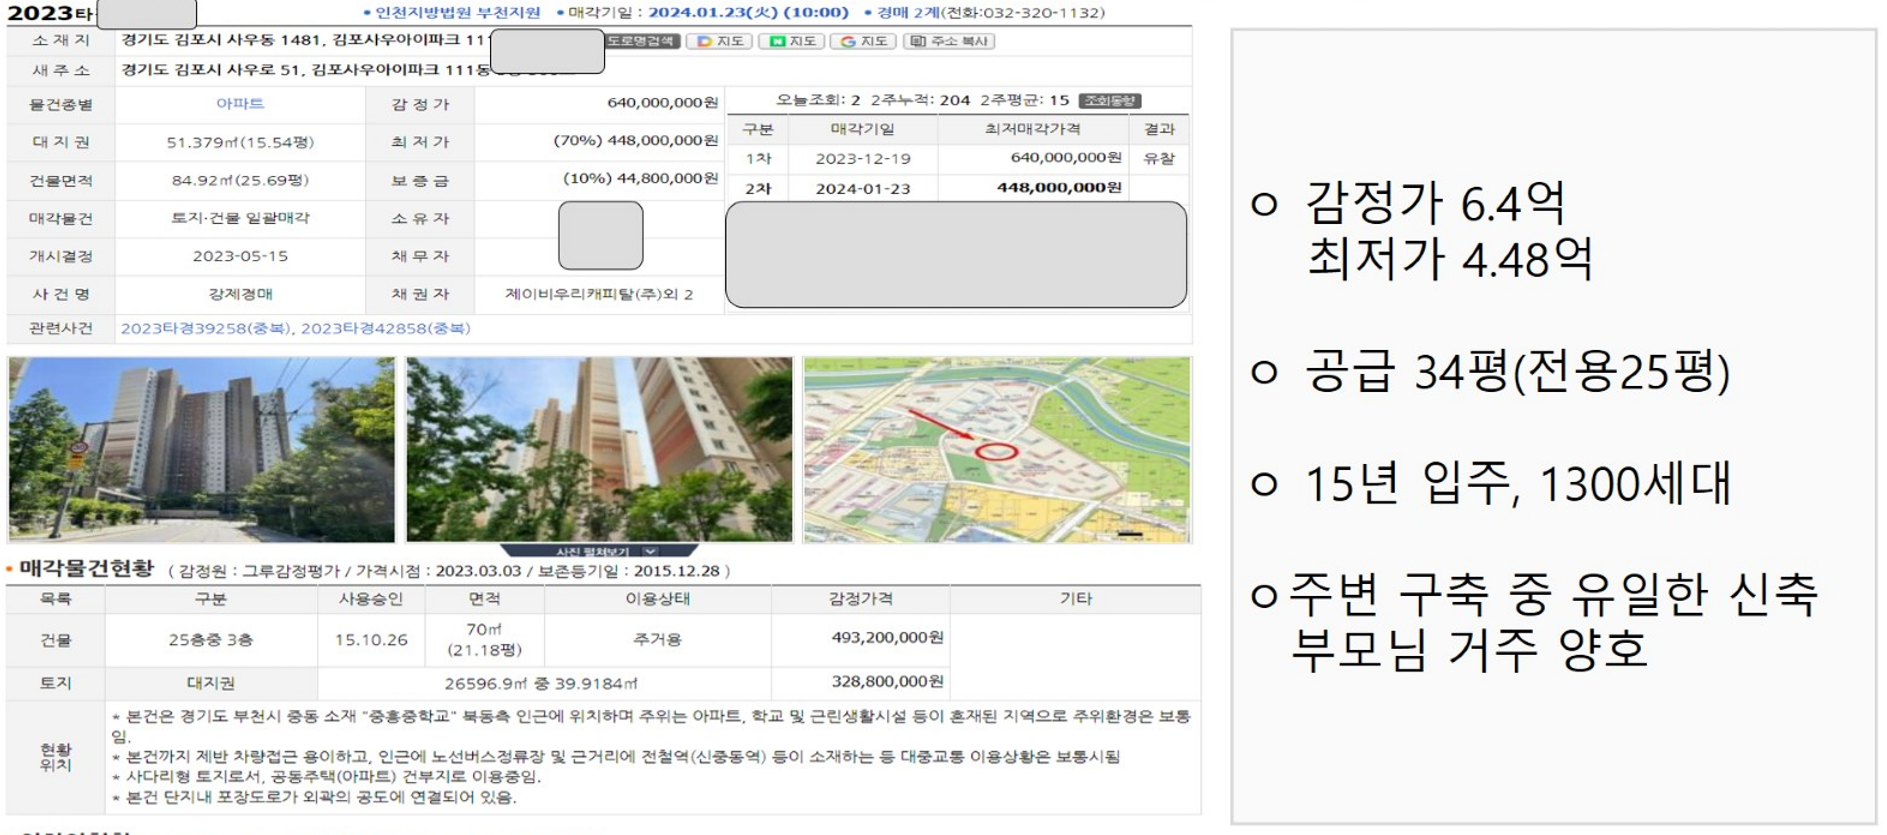Open the location map thumbnail
Image resolution: width=1887 pixels, height=835 pixels.
[x=997, y=449]
